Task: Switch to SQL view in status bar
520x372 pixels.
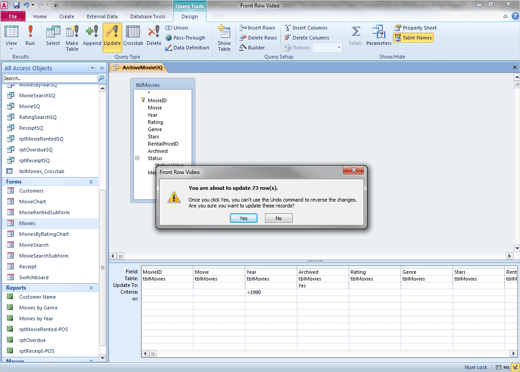Action: [506, 367]
